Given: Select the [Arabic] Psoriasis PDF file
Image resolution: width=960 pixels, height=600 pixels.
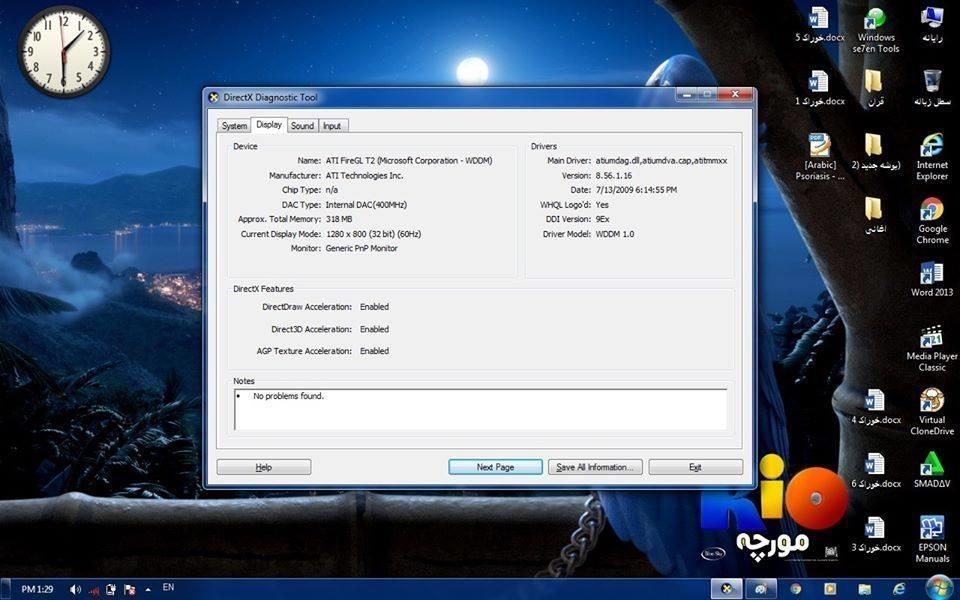Looking at the screenshot, I should pyautogui.click(x=820, y=157).
